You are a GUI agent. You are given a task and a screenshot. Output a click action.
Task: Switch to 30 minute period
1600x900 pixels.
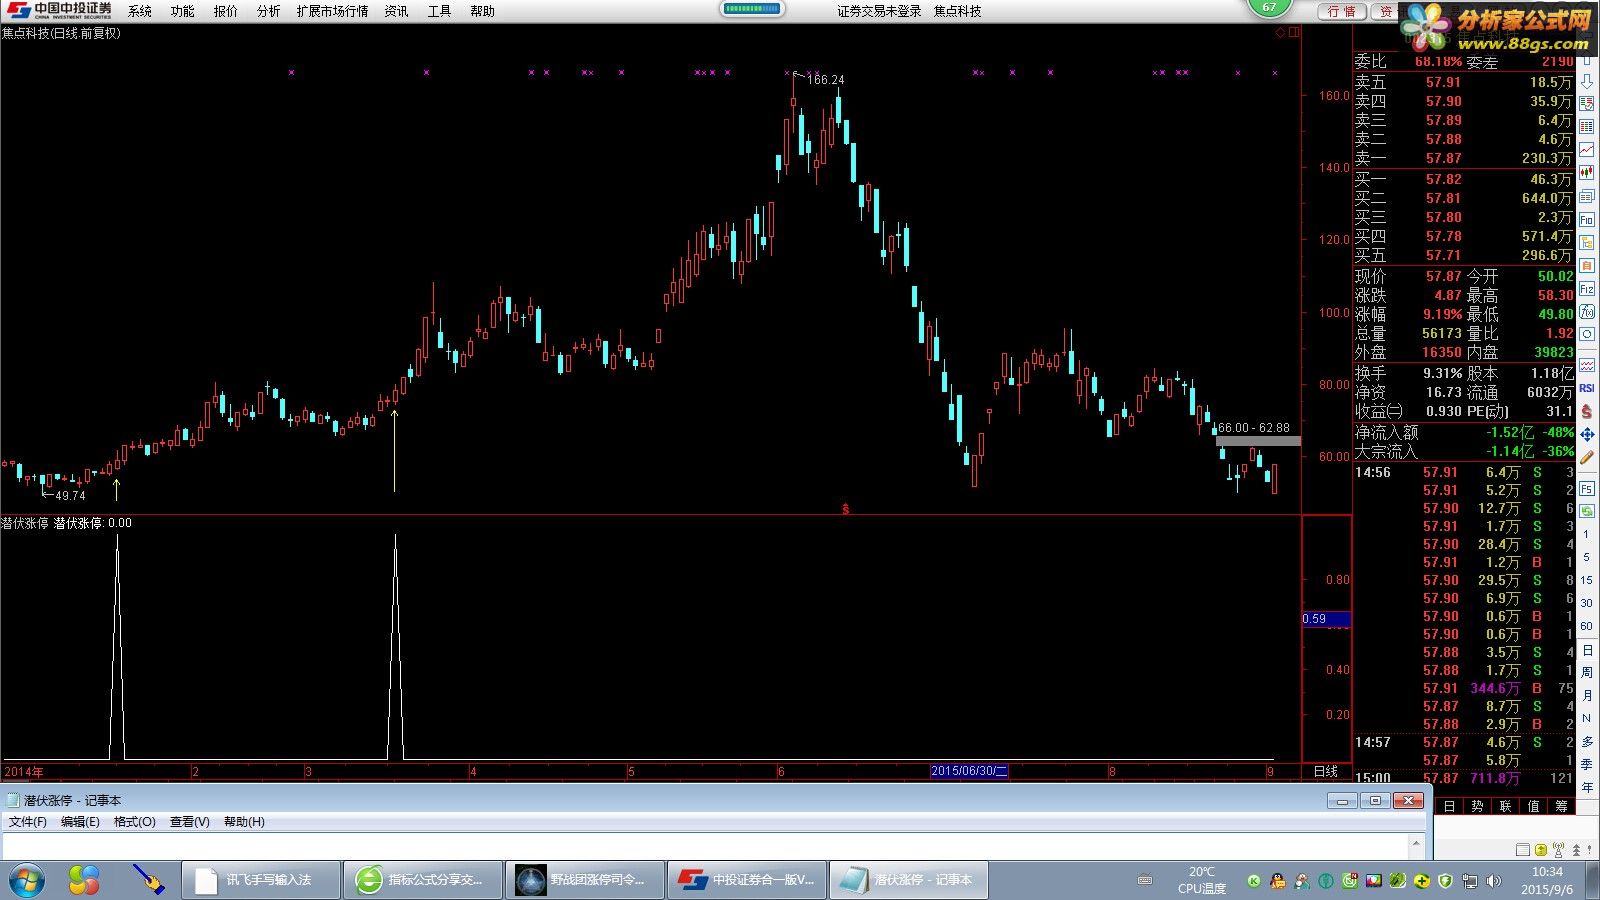(1586, 603)
